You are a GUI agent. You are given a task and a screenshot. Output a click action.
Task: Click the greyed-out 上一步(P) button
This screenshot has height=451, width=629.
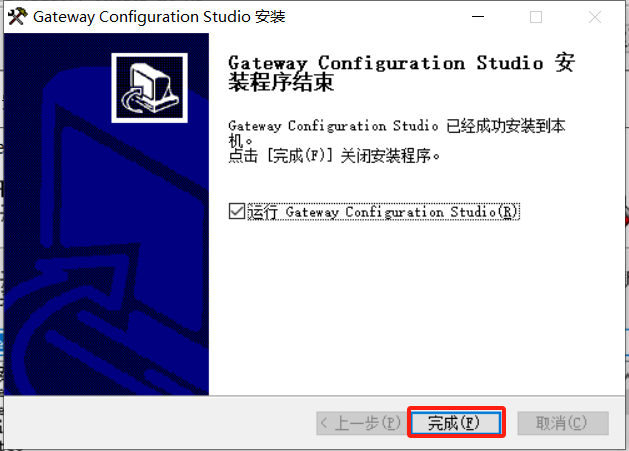point(361,423)
